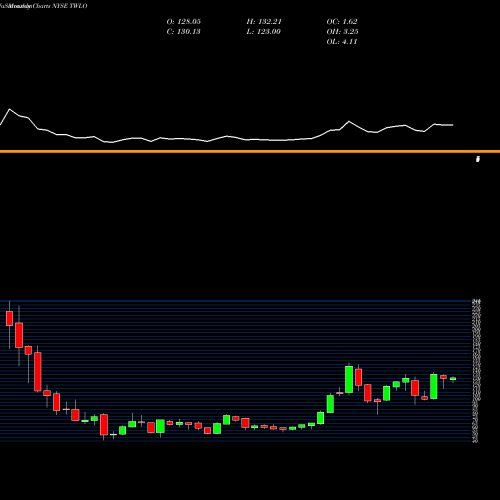Click the rightmost green candlestick on the chart
500x500 pixels.
(x=453, y=379)
